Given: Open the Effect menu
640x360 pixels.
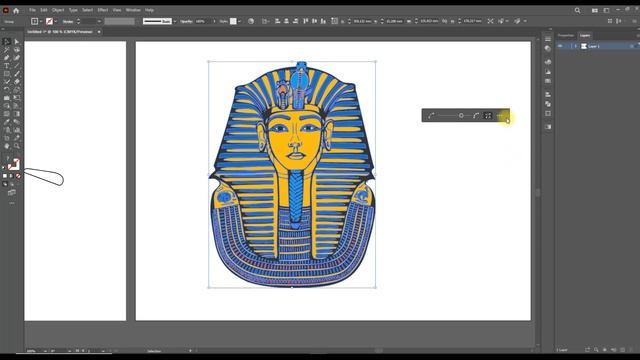Looking at the screenshot, I should coord(103,10).
